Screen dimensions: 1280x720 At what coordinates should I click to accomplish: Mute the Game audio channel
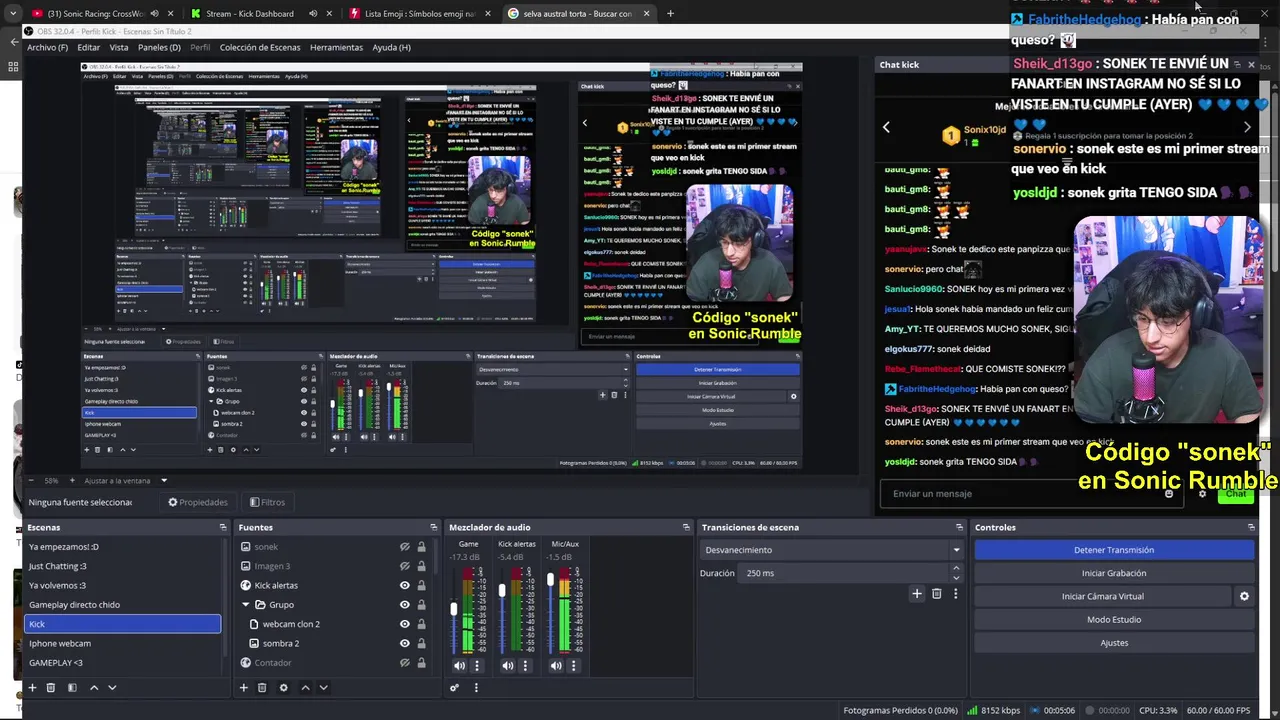tap(459, 666)
